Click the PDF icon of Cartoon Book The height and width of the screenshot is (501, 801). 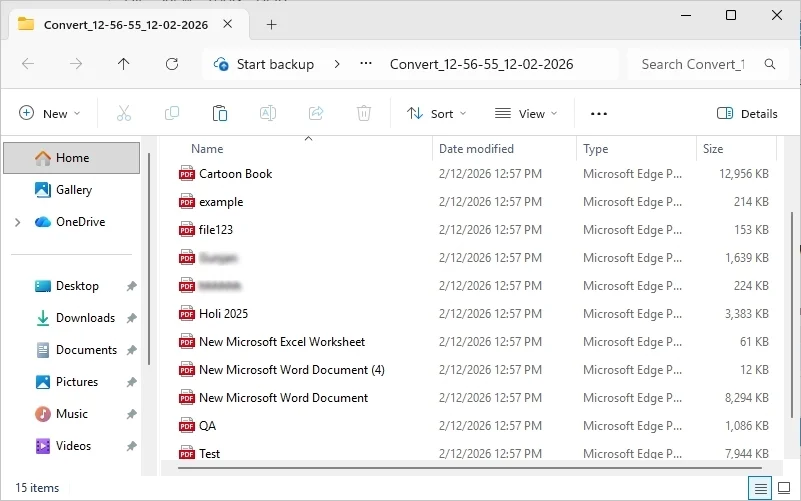pos(187,174)
